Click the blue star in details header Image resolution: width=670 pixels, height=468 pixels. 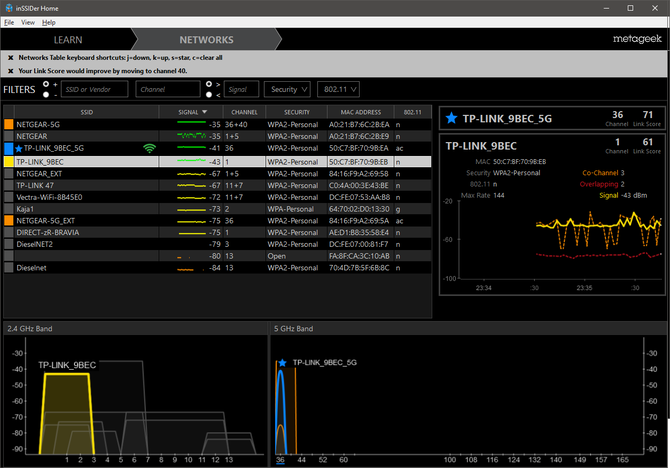point(451,118)
